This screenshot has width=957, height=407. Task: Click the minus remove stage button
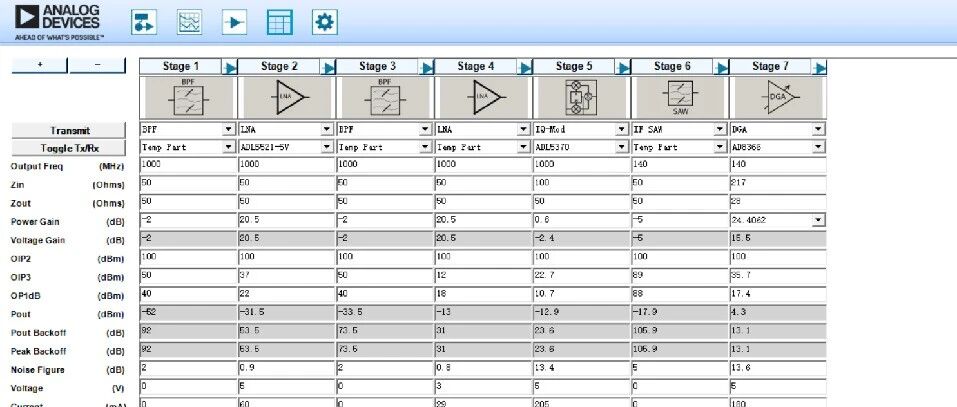(97, 65)
